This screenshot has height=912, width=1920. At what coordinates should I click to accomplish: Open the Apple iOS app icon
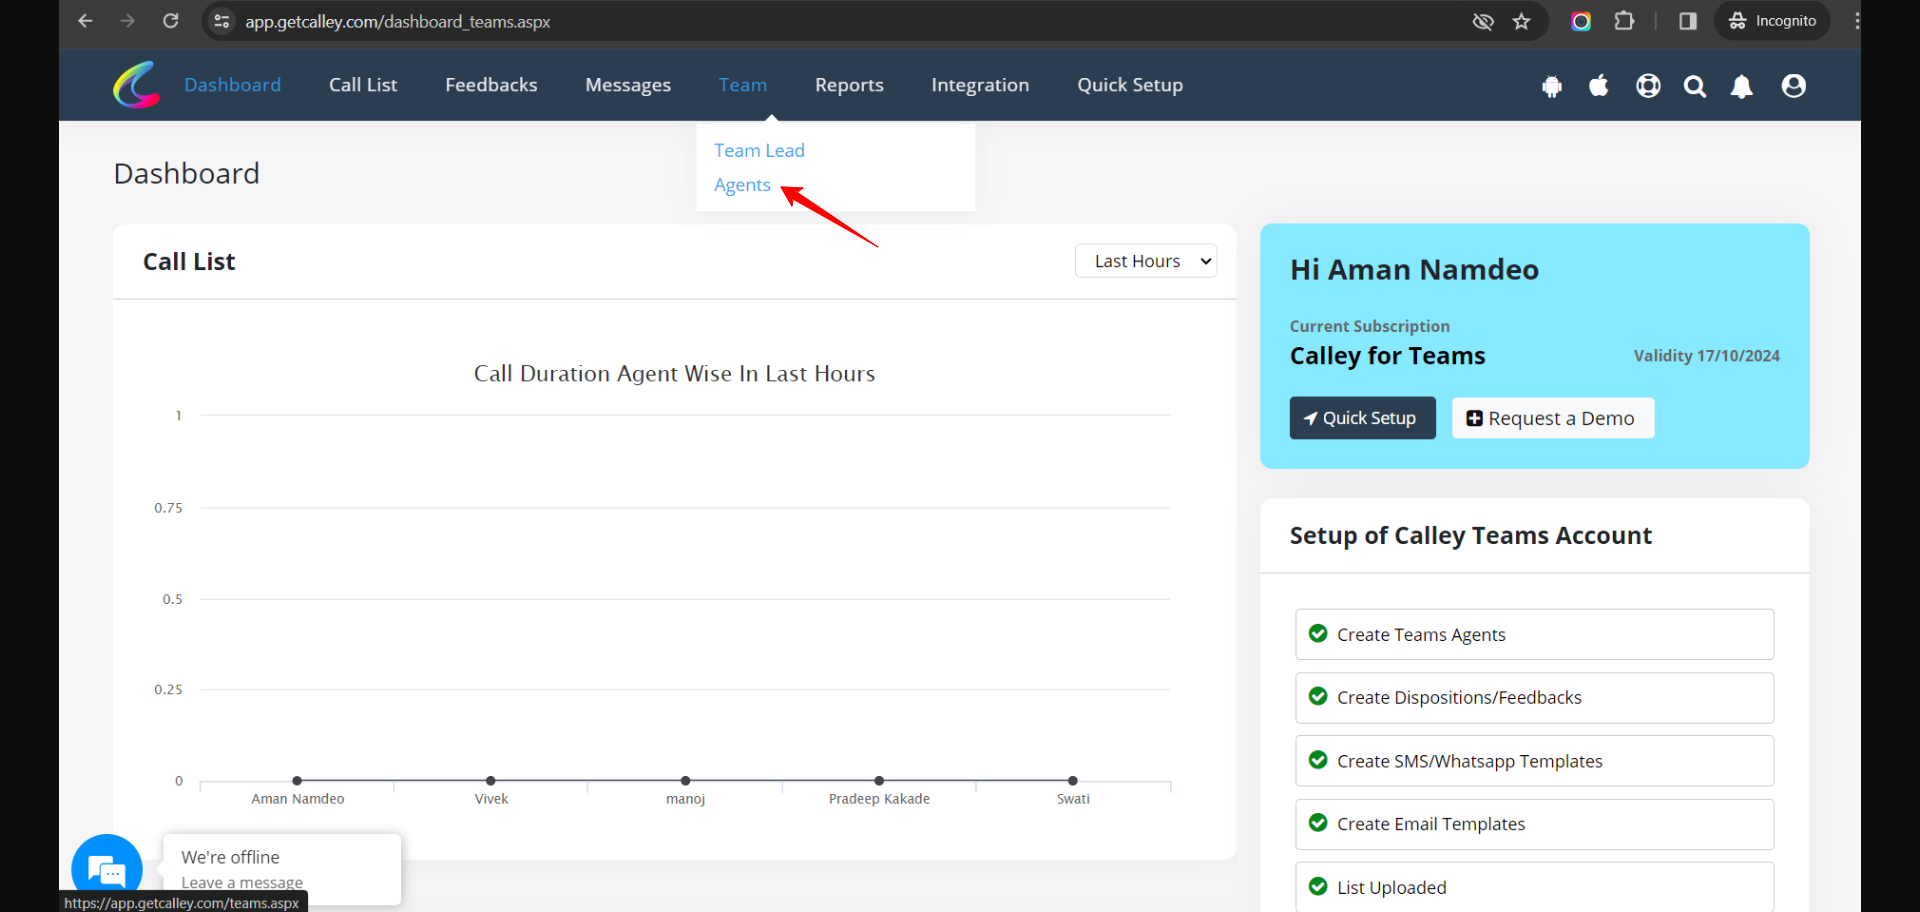click(1599, 86)
